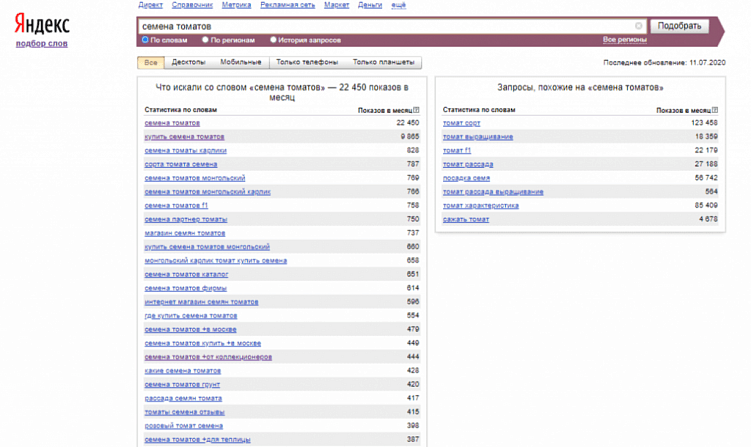Open рассада семян томата query
Viewport: 751px width, 447px height.
(183, 399)
